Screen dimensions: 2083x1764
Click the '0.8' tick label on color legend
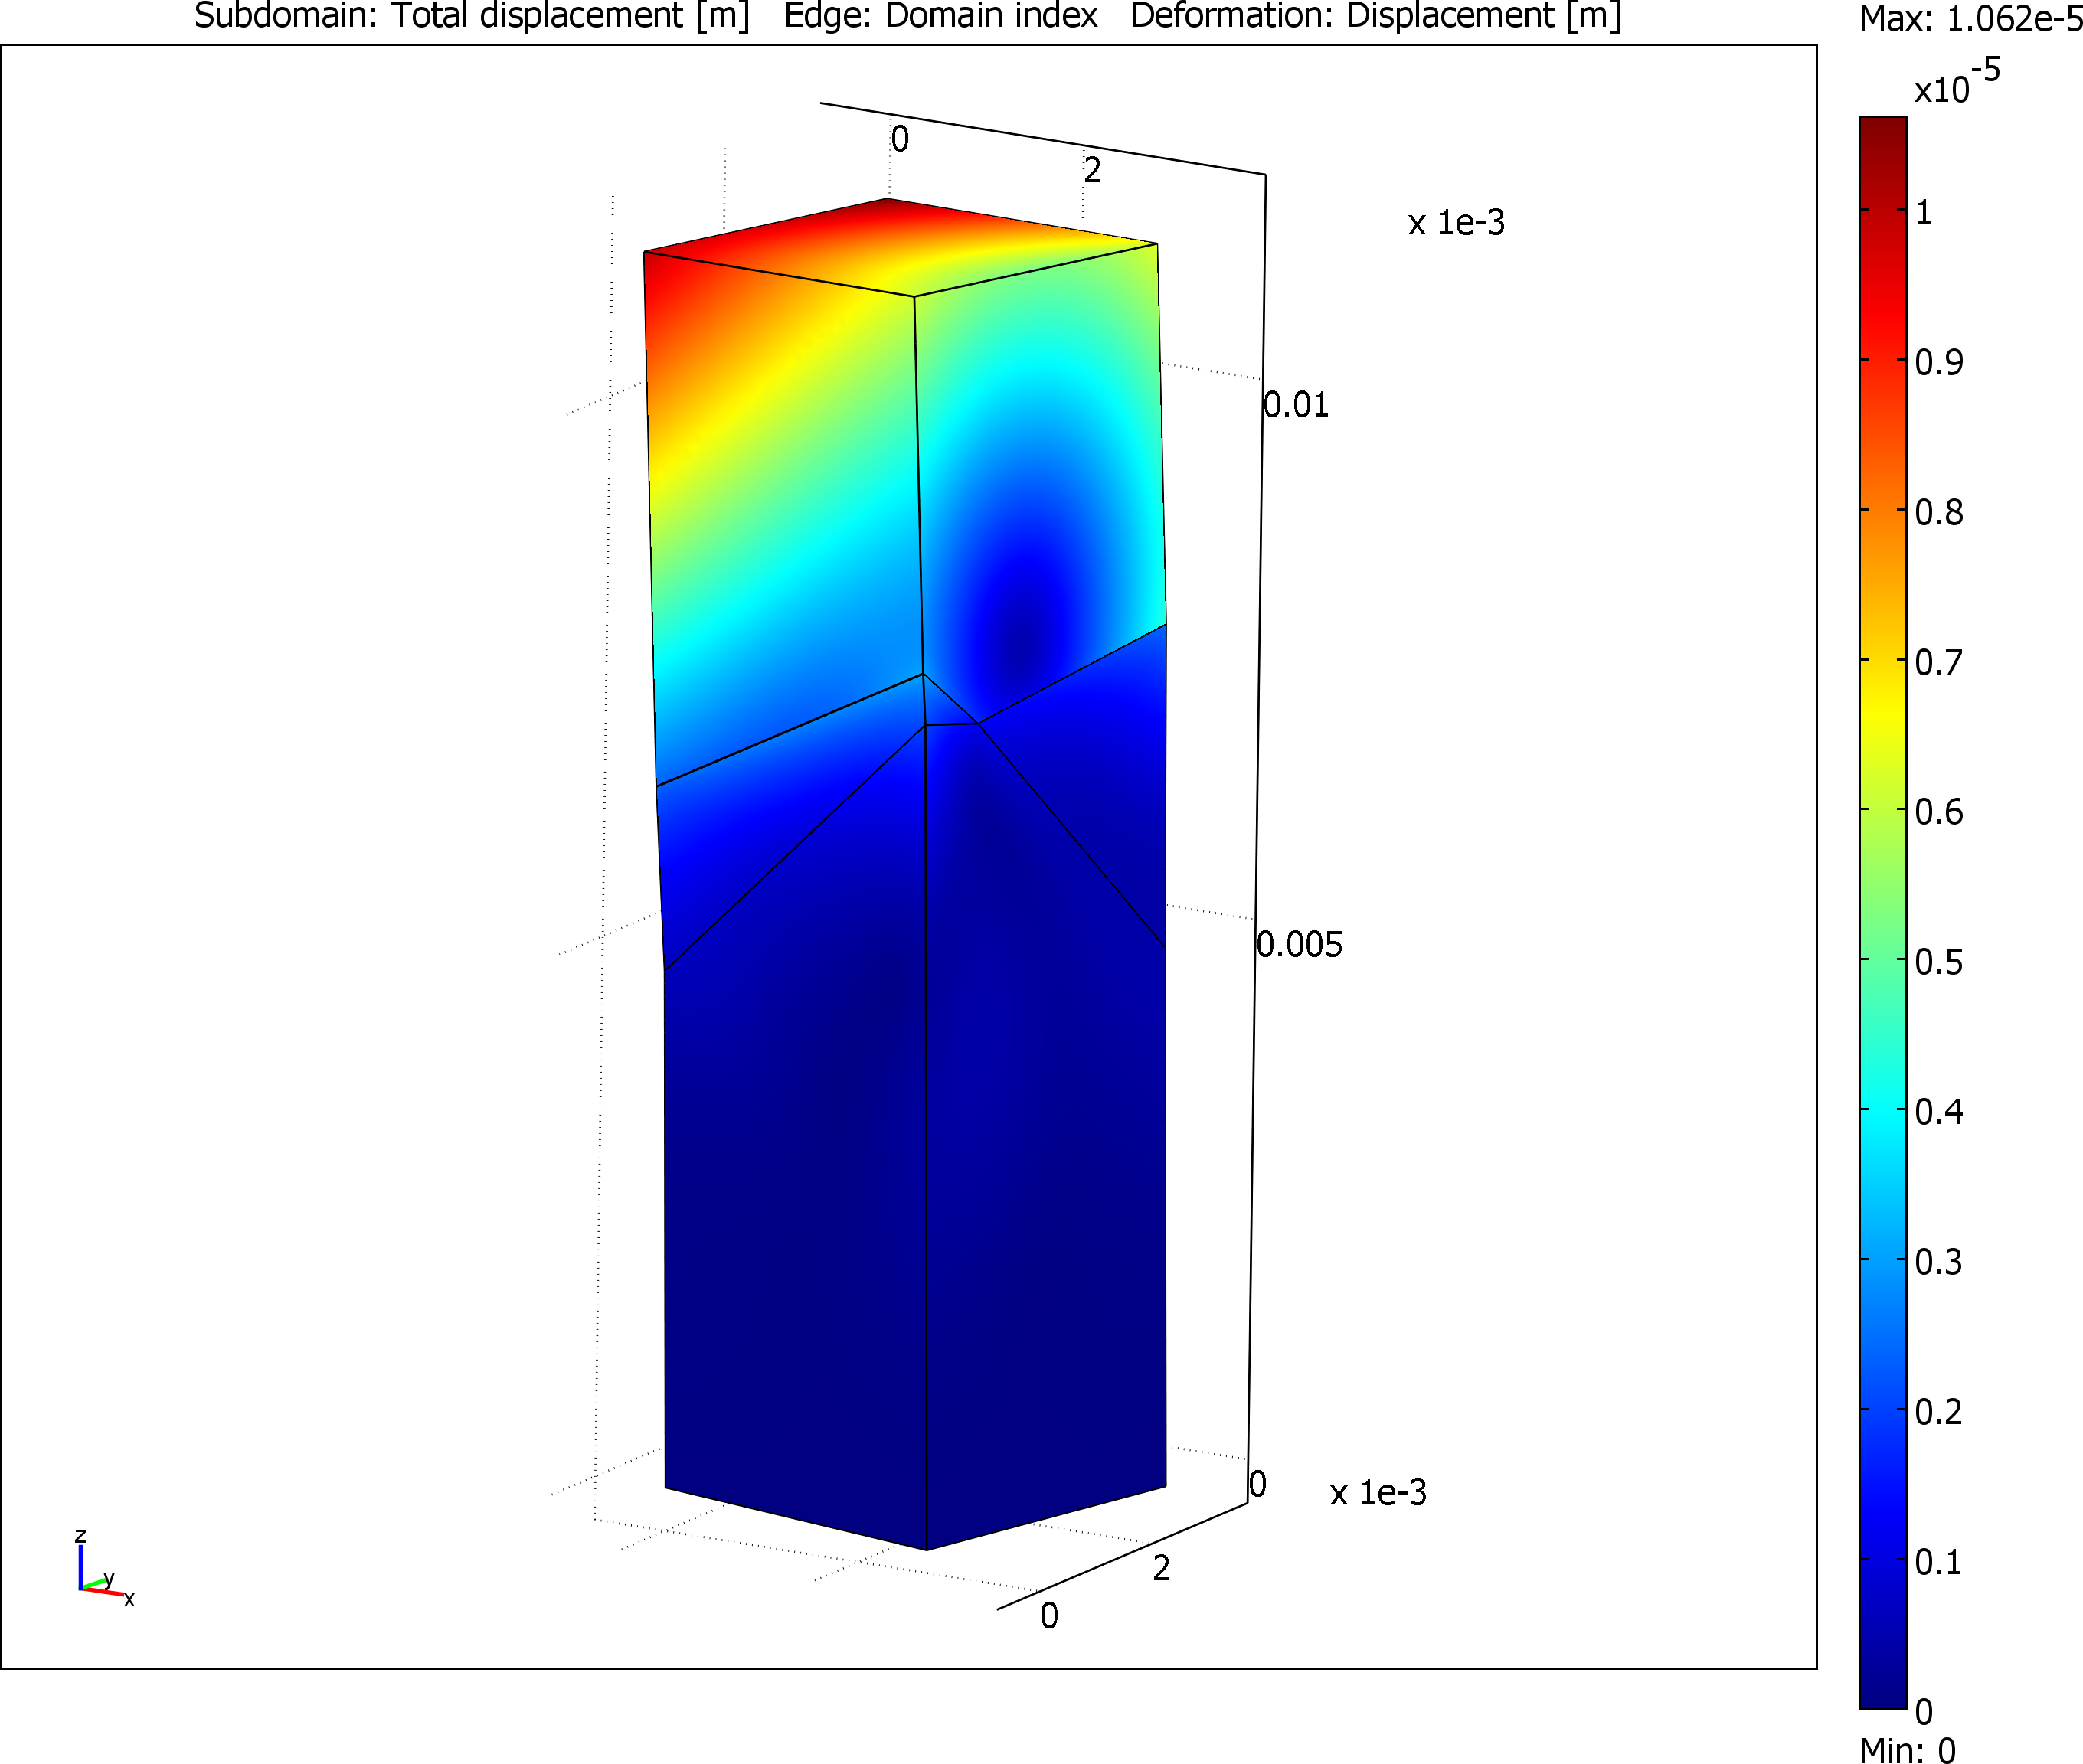(1938, 512)
